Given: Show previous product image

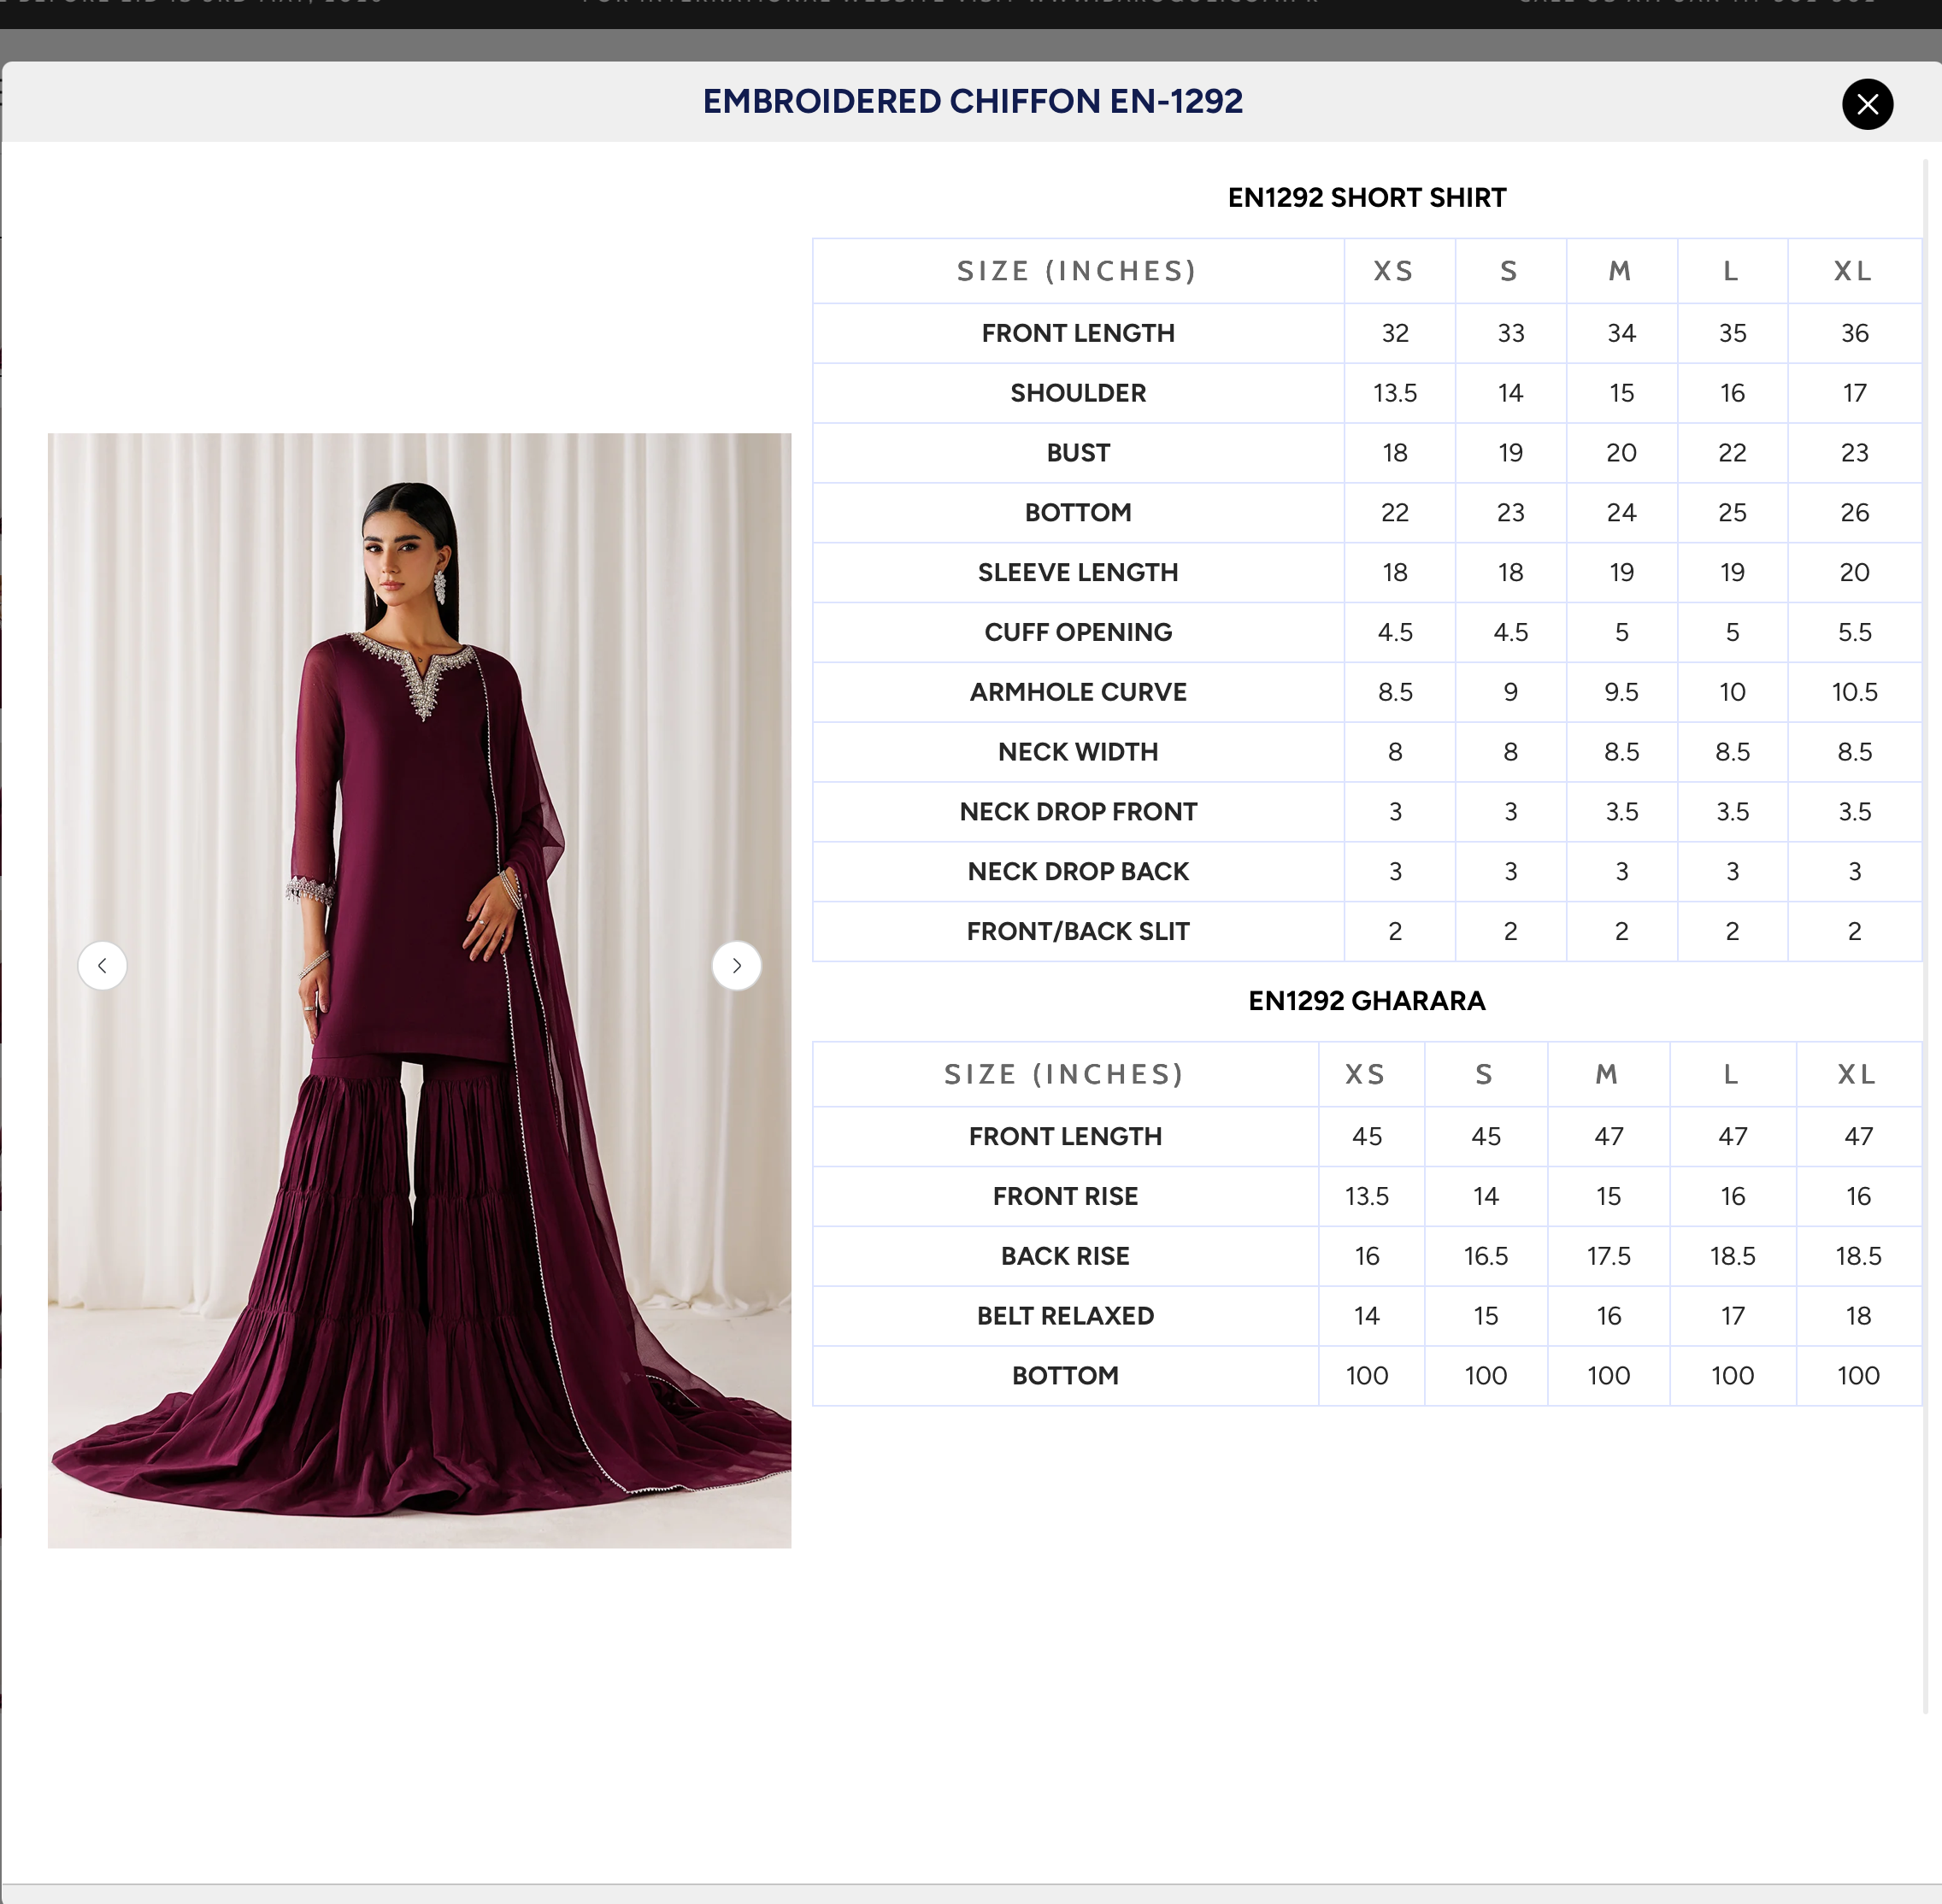Looking at the screenshot, I should tap(102, 966).
